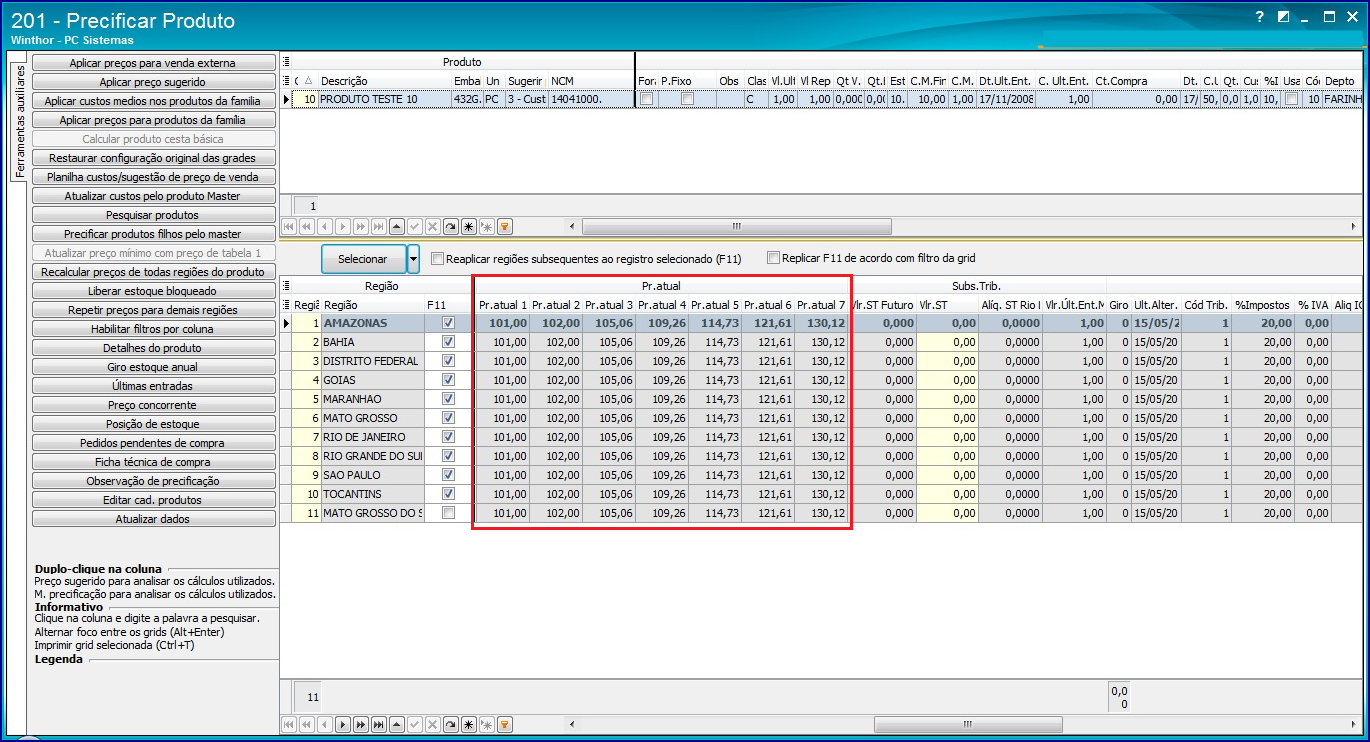Toggle F11 checkbox for AMAZONAS region

coord(448,323)
